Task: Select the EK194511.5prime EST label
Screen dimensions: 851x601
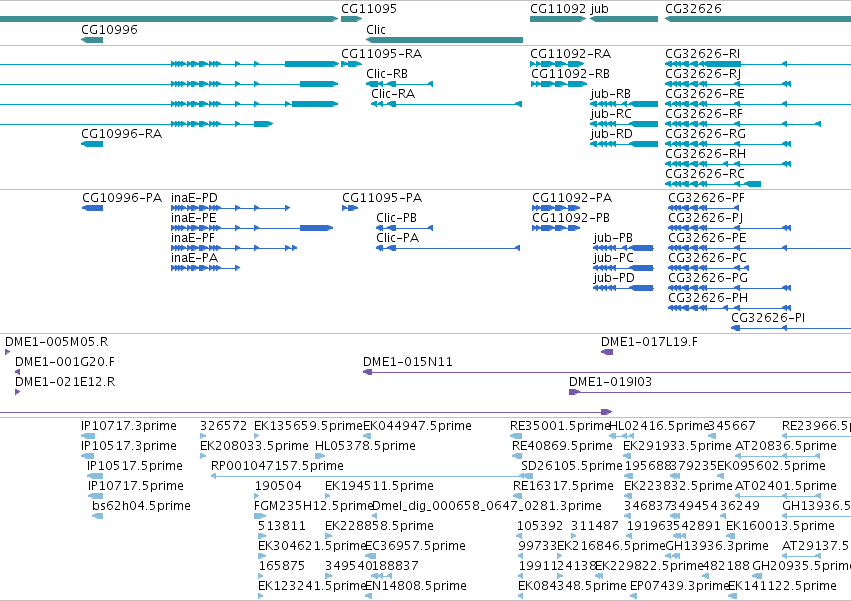Action: (x=379, y=486)
